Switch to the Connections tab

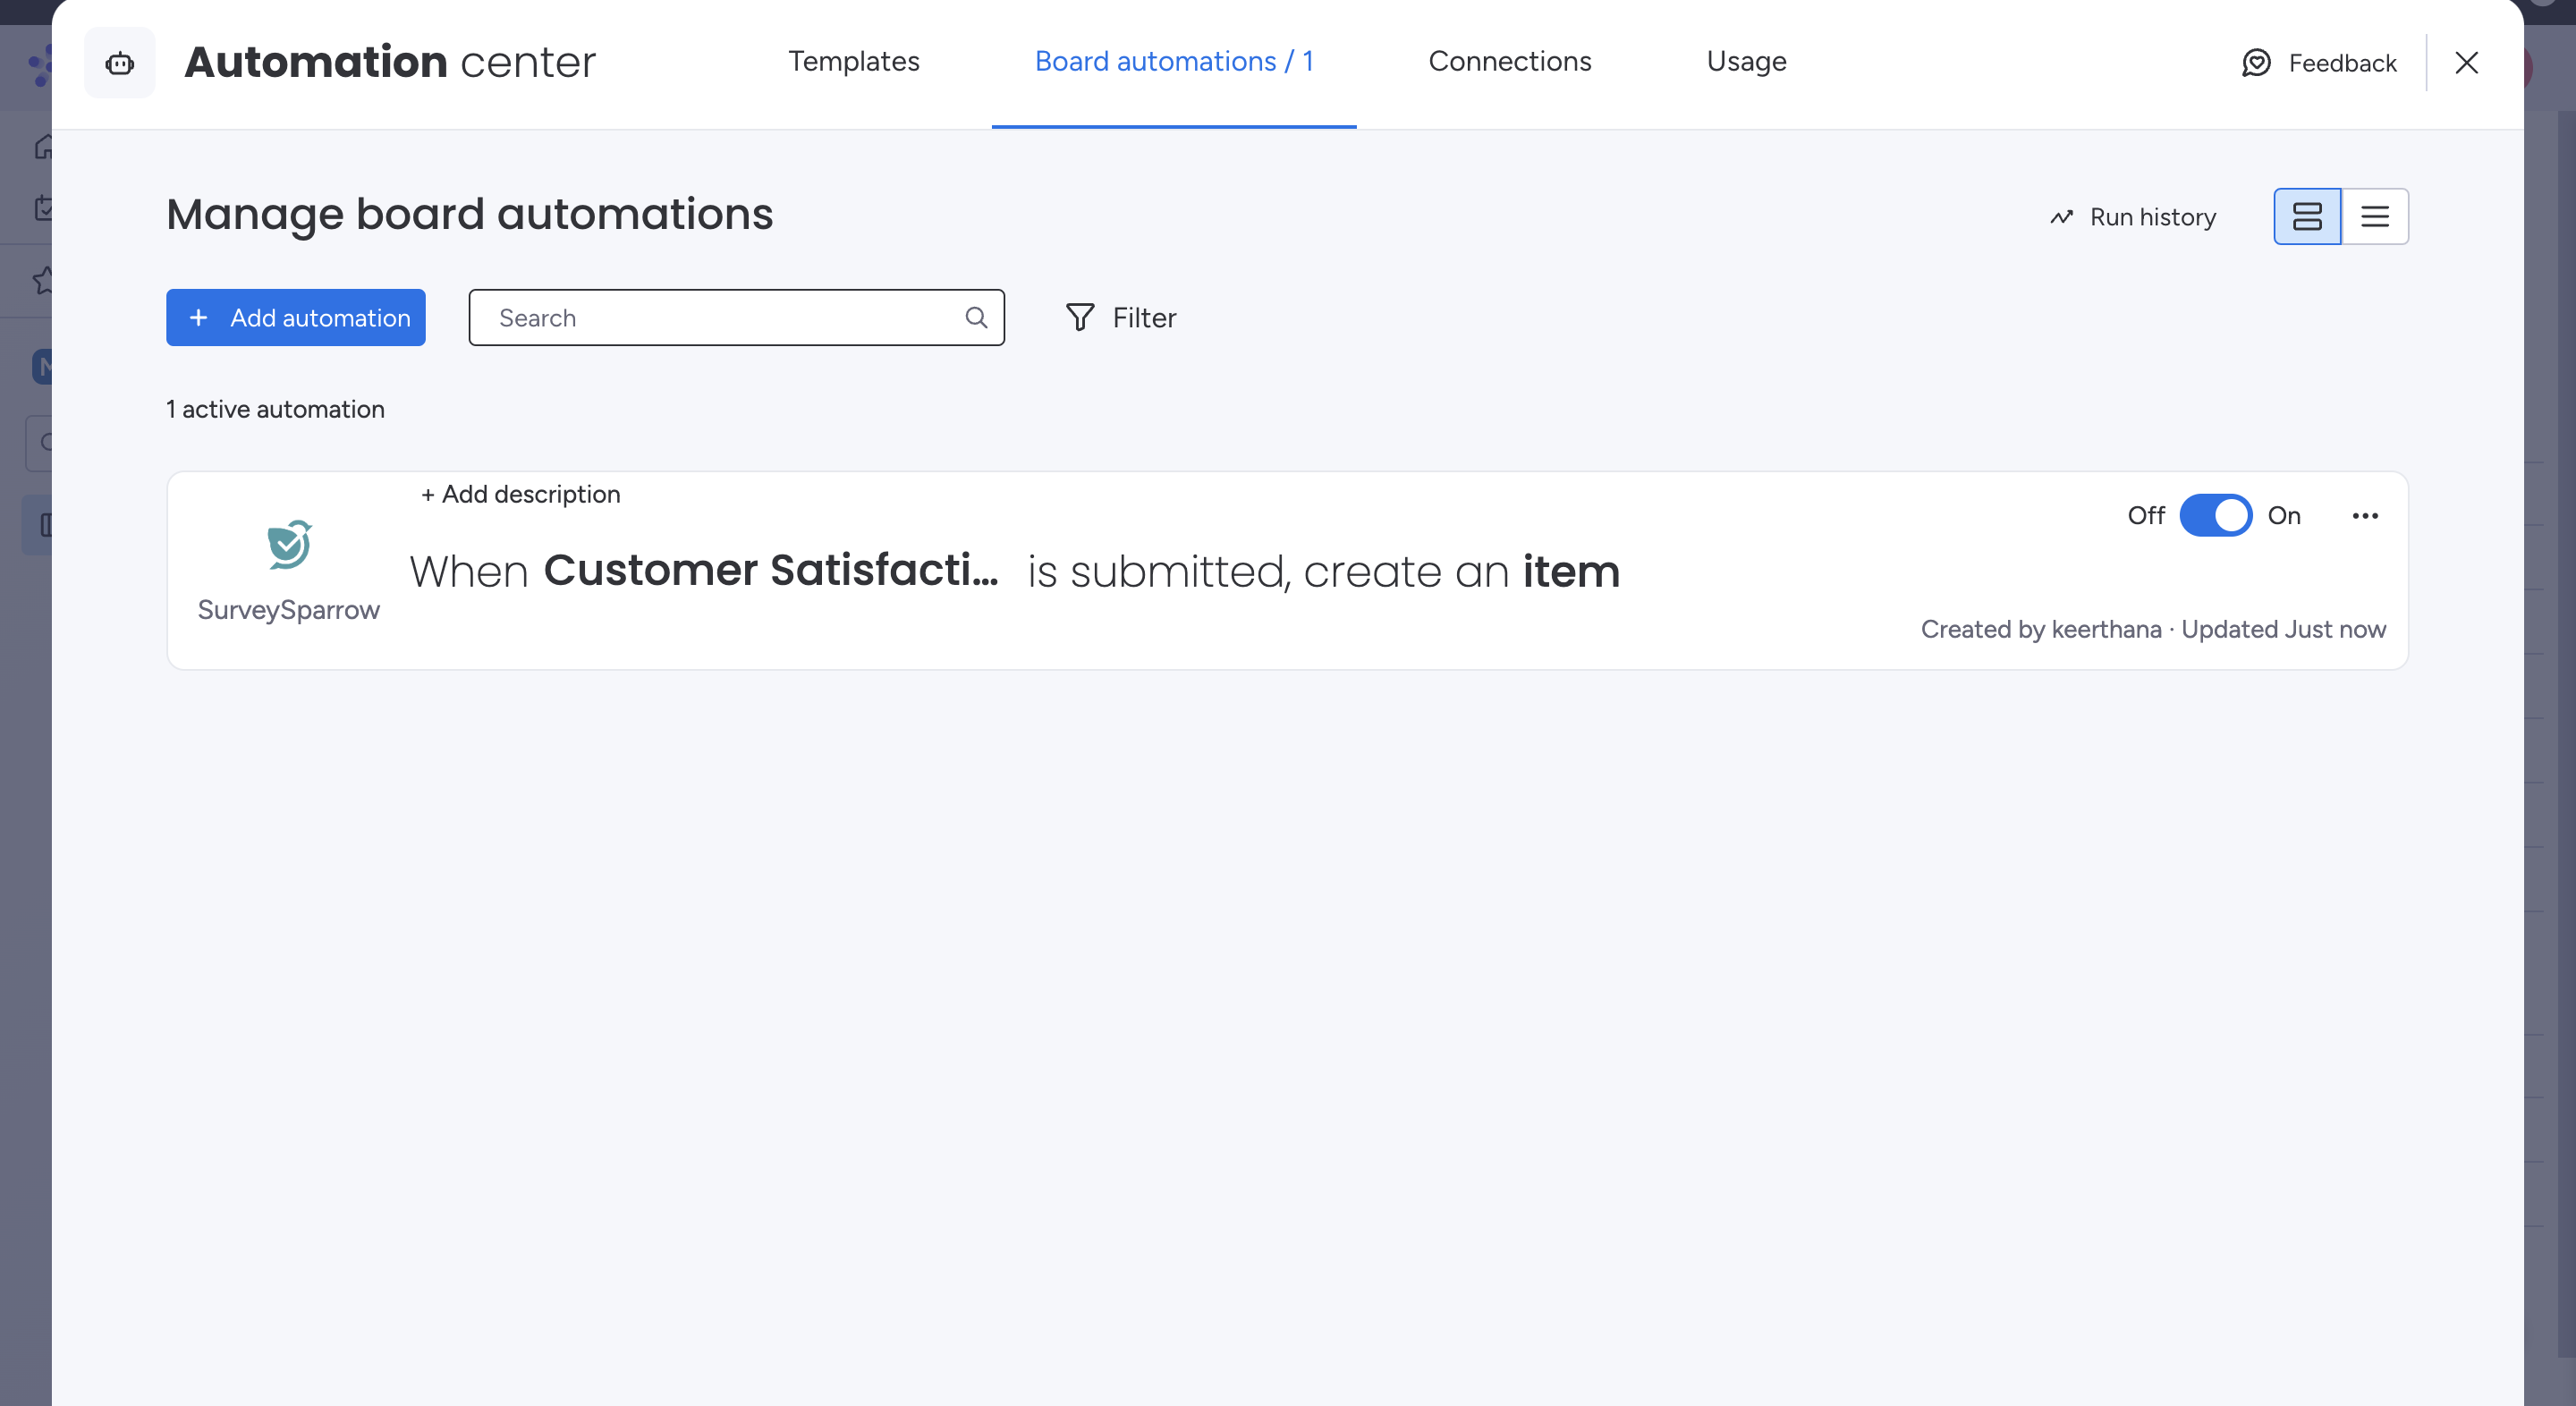(1509, 61)
